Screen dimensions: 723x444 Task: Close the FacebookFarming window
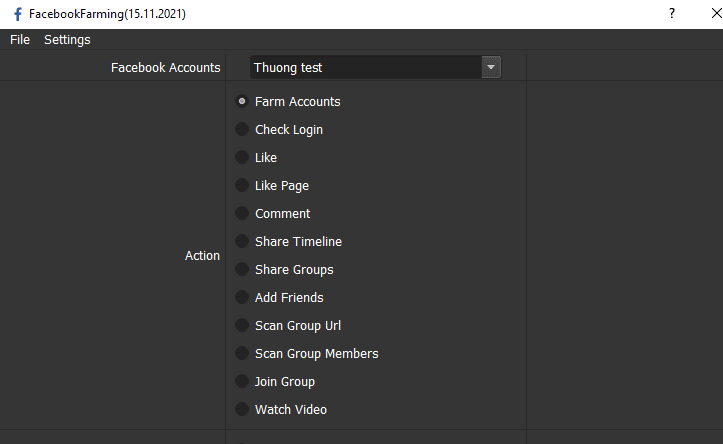click(x=716, y=13)
